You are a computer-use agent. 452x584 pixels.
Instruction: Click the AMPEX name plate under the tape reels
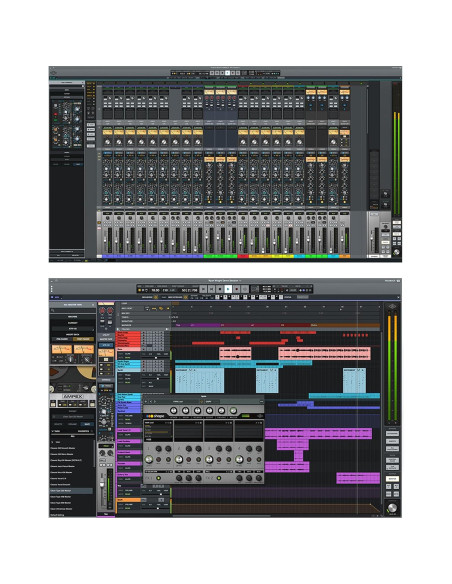73,397
